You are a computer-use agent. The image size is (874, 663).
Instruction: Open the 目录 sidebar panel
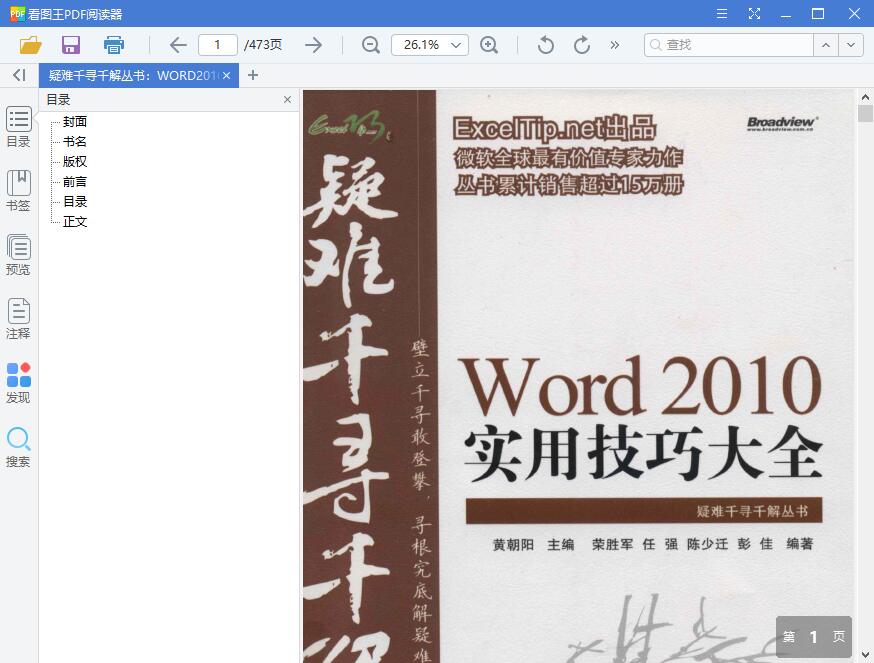[x=18, y=127]
